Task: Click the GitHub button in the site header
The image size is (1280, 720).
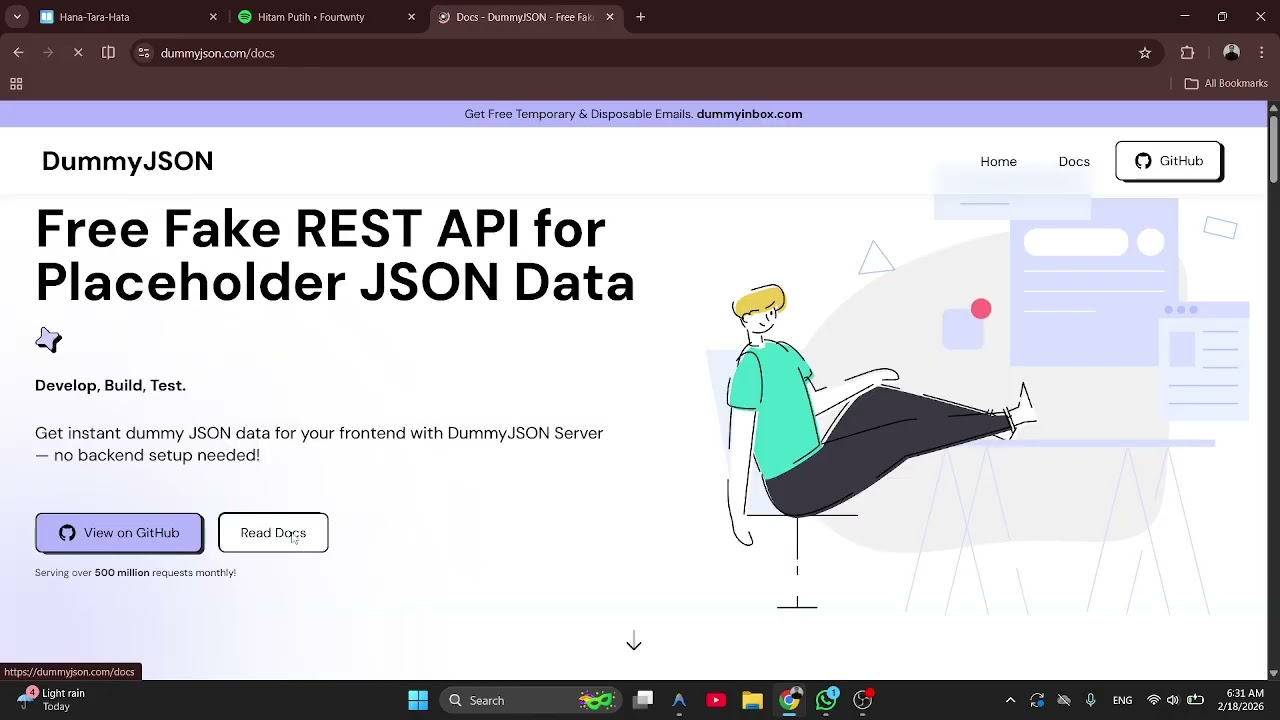Action: (x=1168, y=161)
